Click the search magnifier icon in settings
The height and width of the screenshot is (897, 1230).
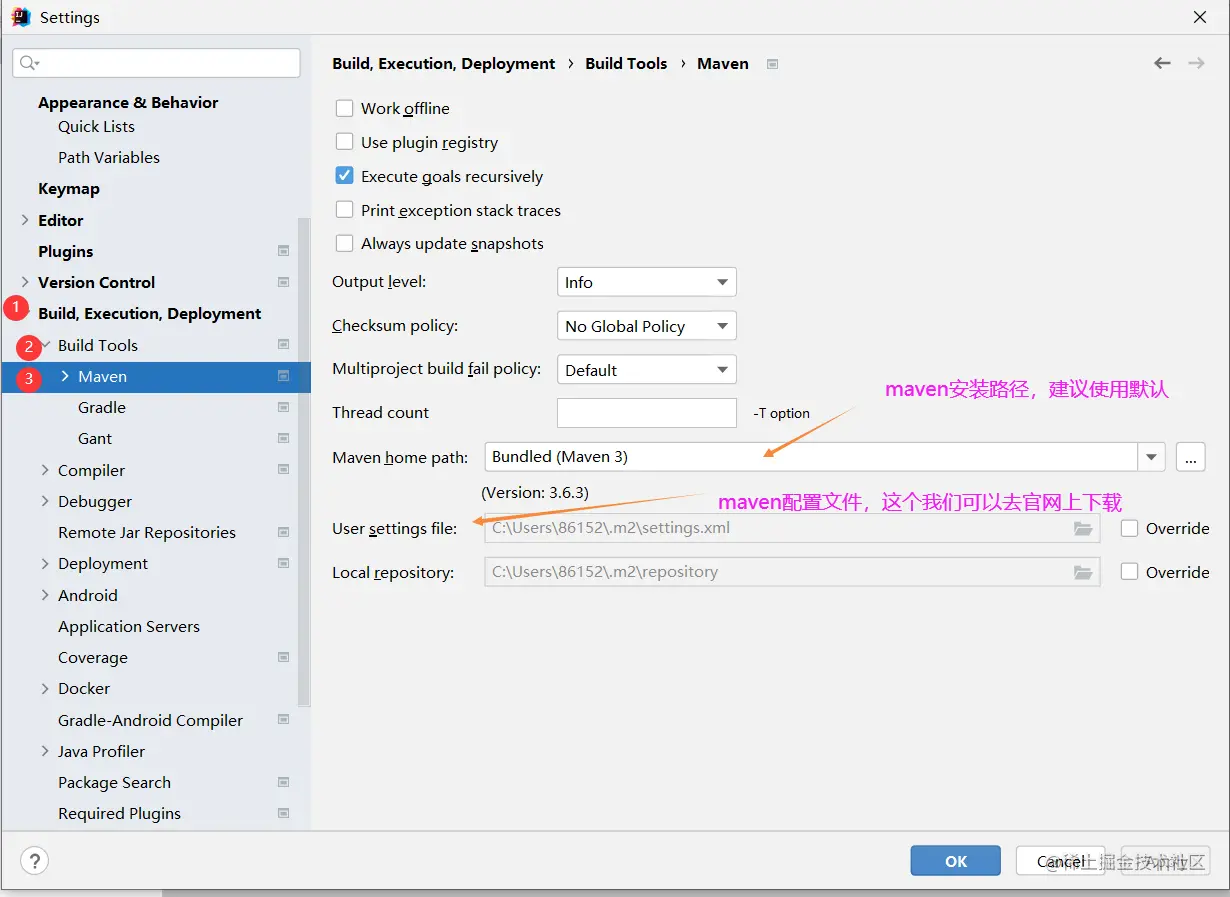(28, 63)
